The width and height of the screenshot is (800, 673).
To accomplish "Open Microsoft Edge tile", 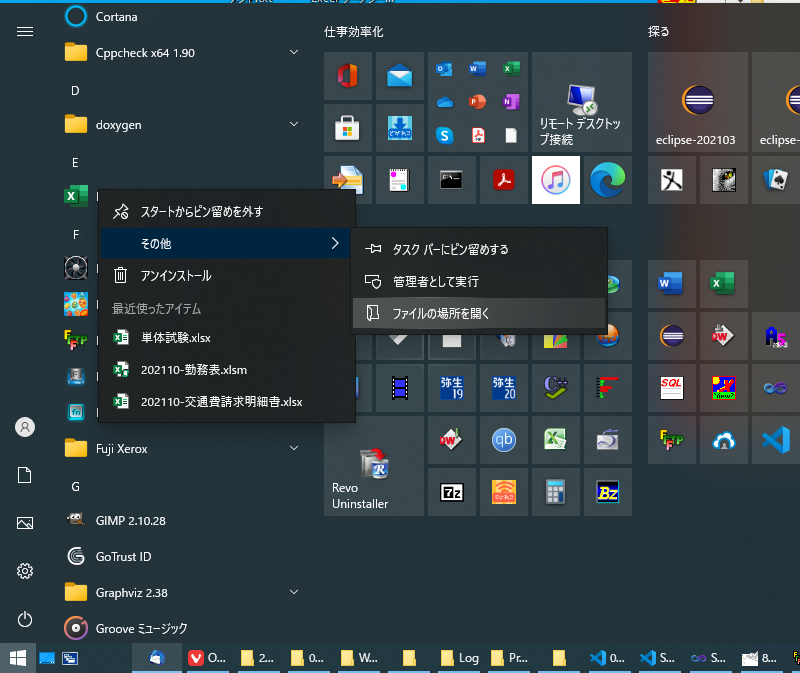I will [608, 180].
